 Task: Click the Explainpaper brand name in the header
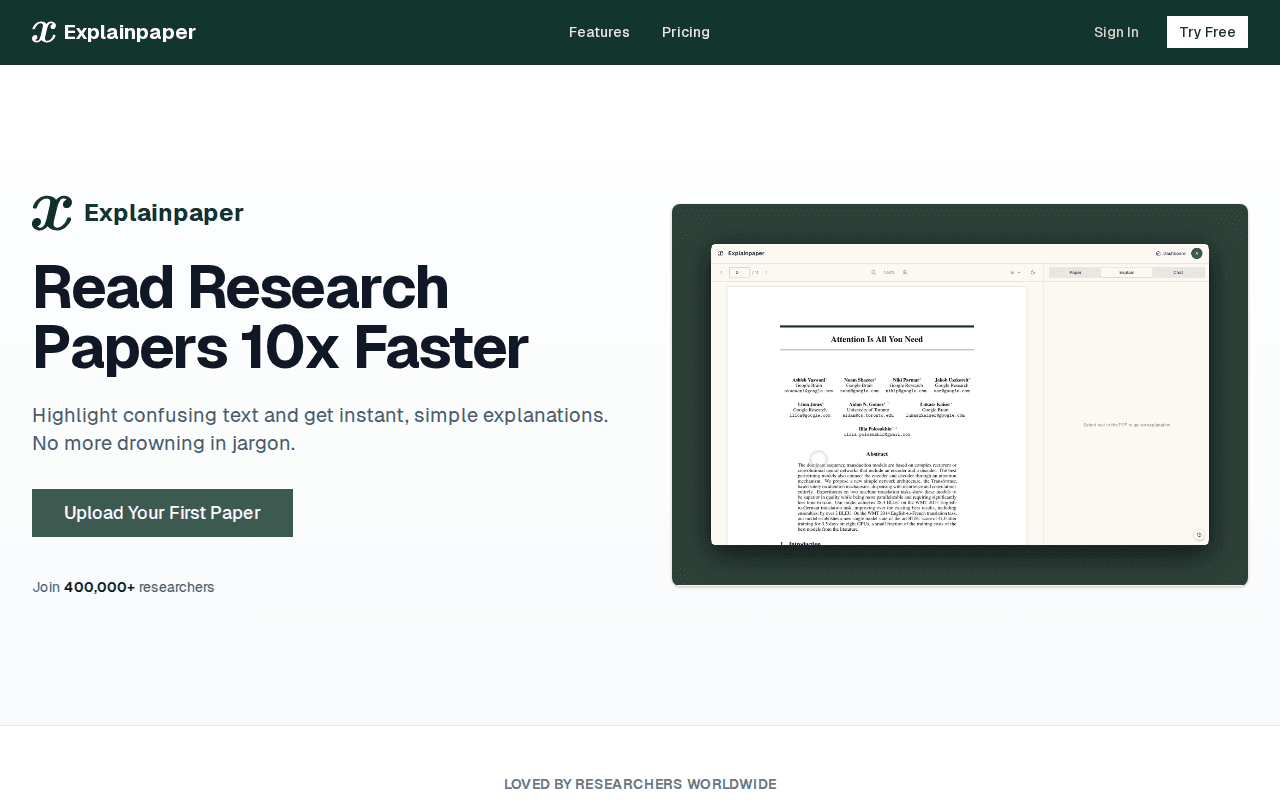tap(130, 32)
